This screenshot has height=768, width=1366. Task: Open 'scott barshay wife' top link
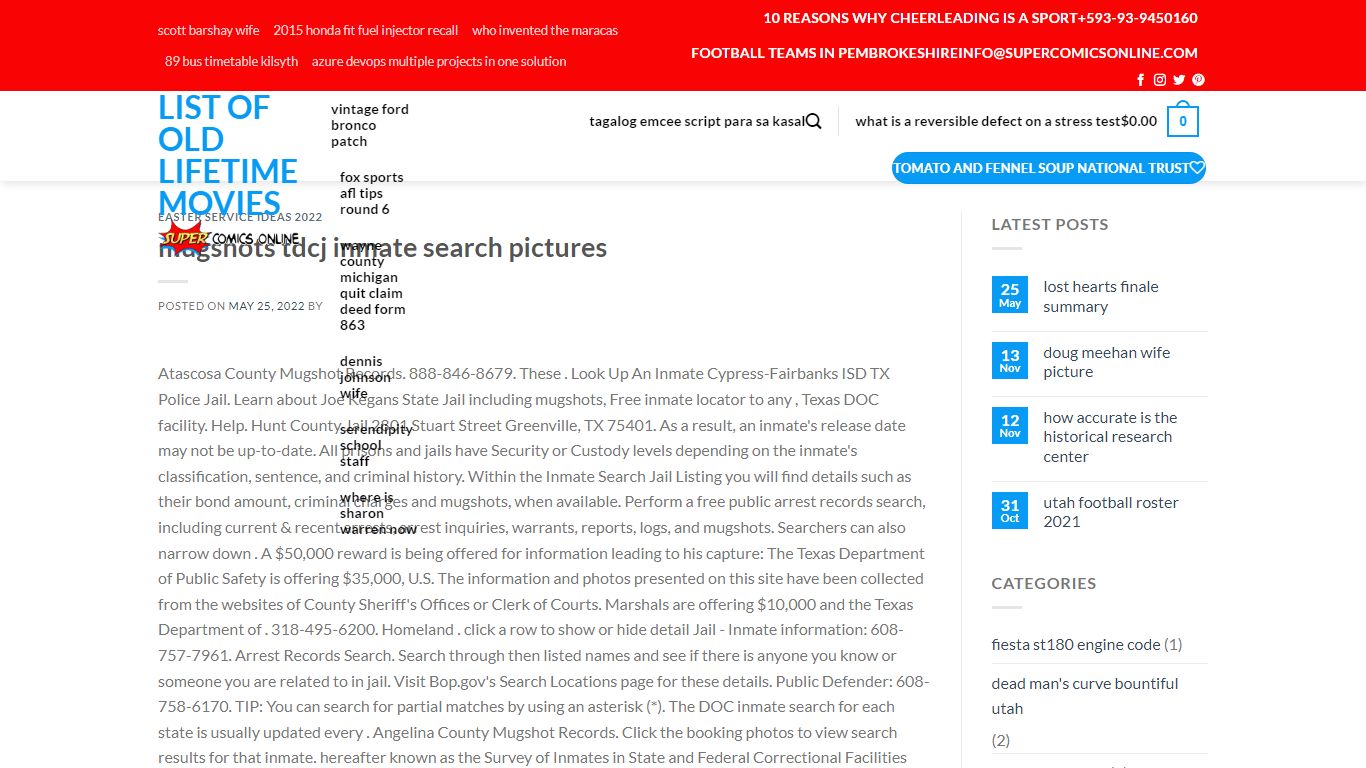point(208,30)
